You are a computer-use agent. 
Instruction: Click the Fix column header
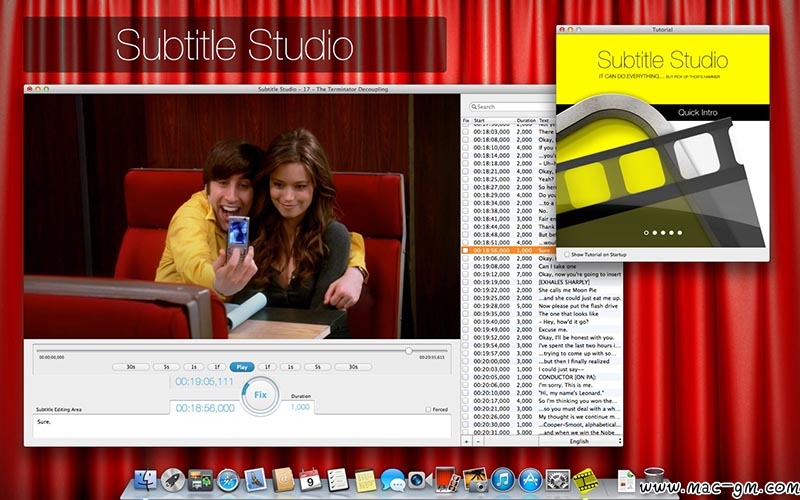coord(465,121)
